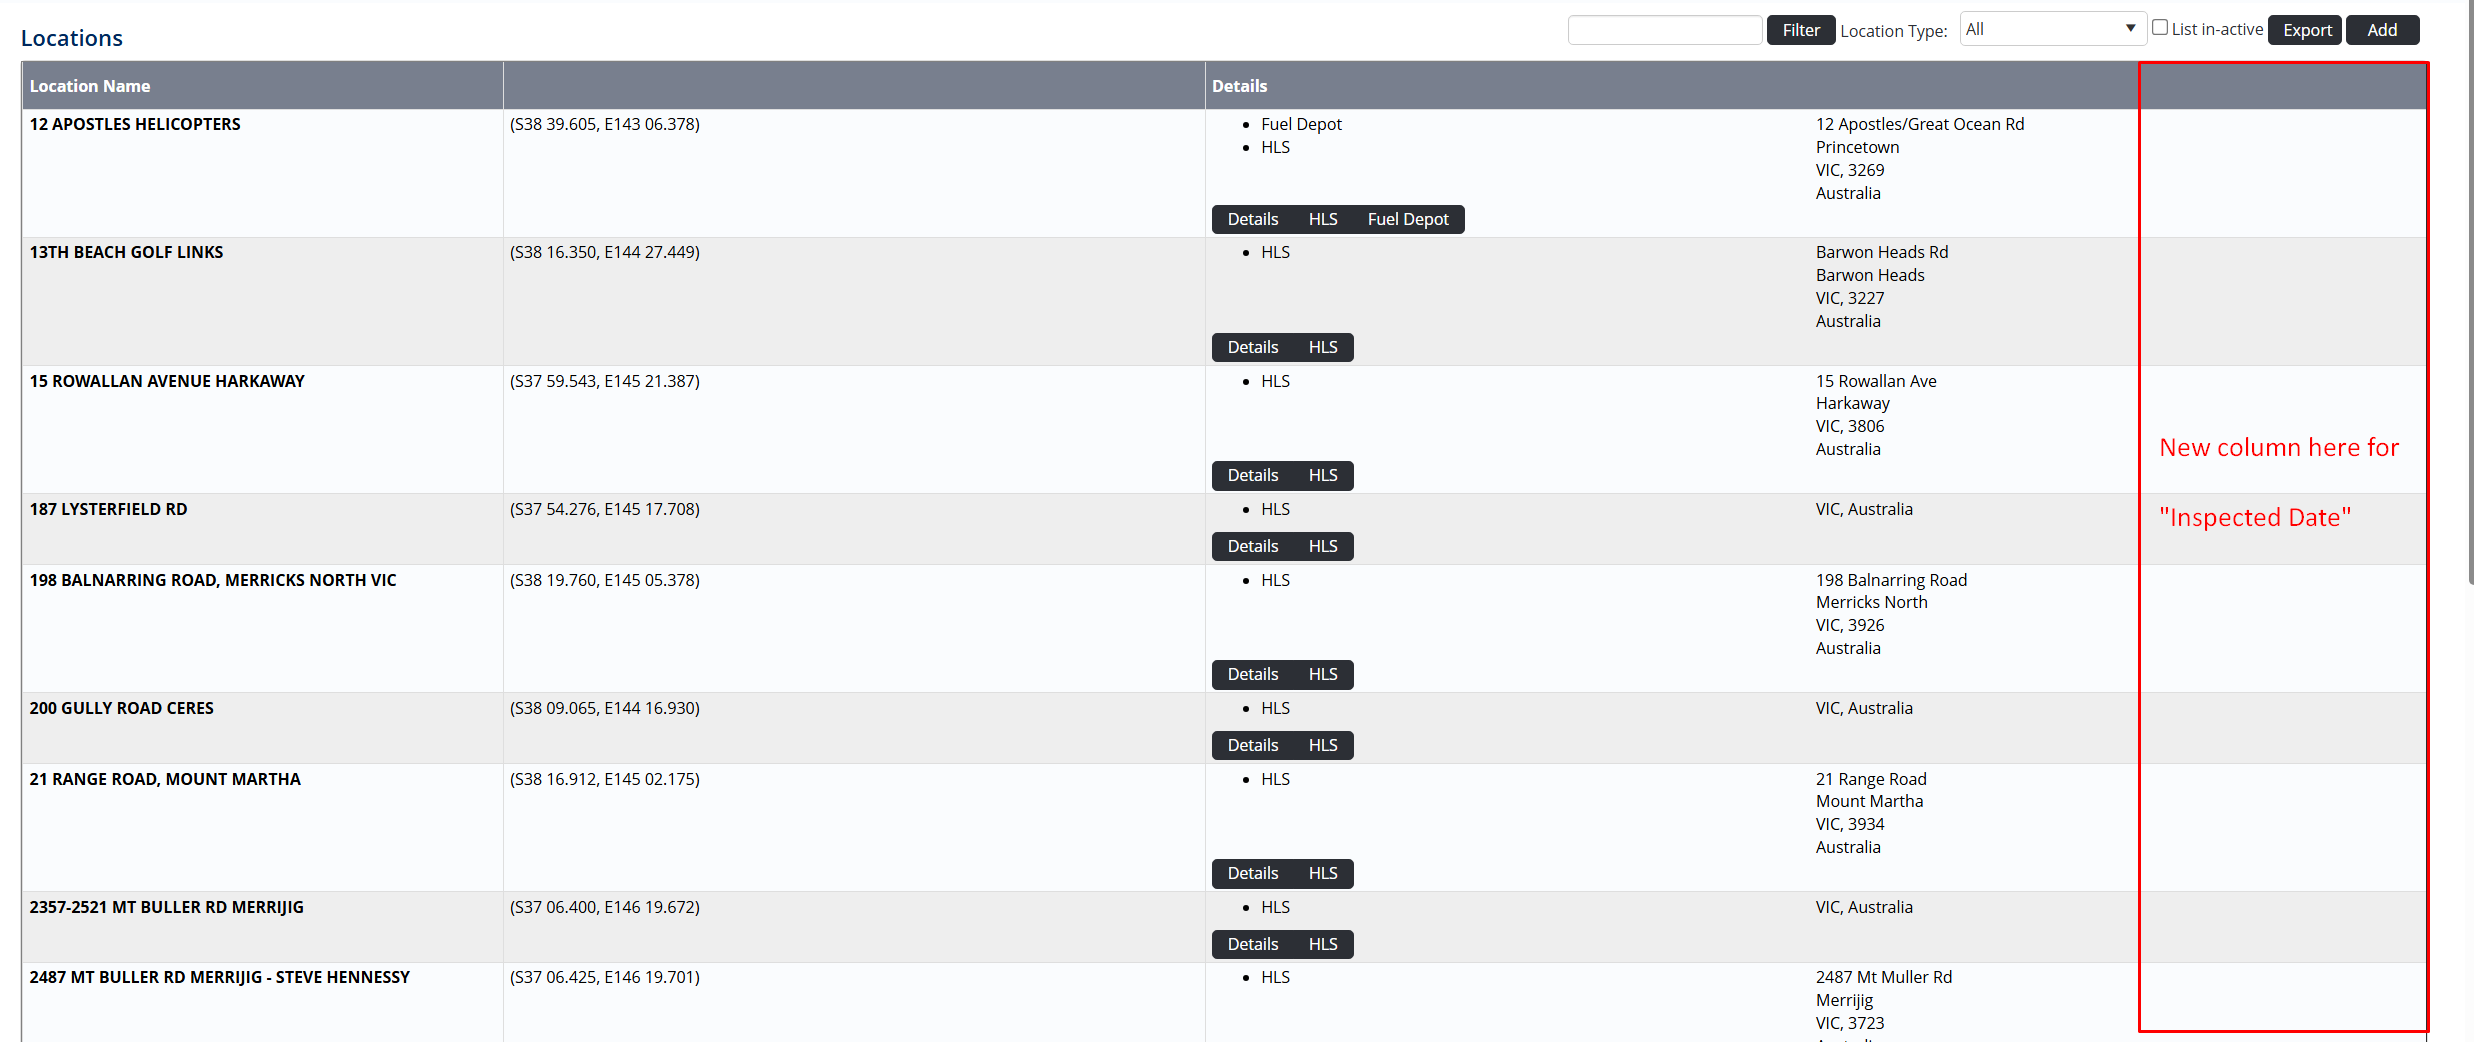This screenshot has width=2474, height=1042.
Task: Open Details for 15 Rowallan Avenue Harkaway
Action: [1252, 475]
